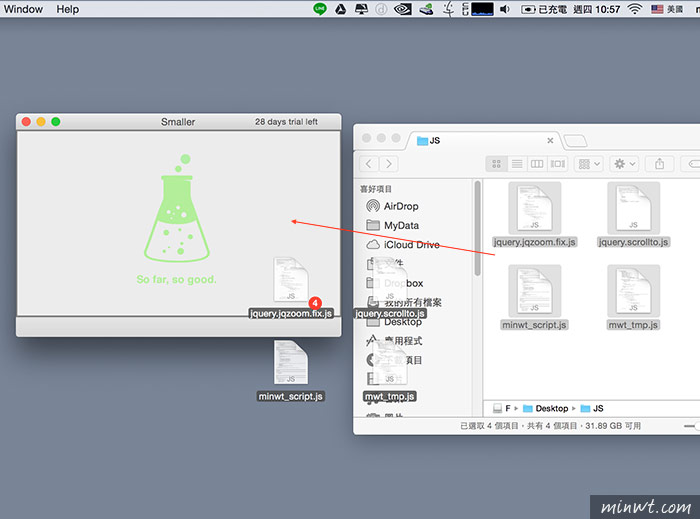This screenshot has height=519, width=700.
Task: Add a new Finder tab
Action: pos(575,141)
